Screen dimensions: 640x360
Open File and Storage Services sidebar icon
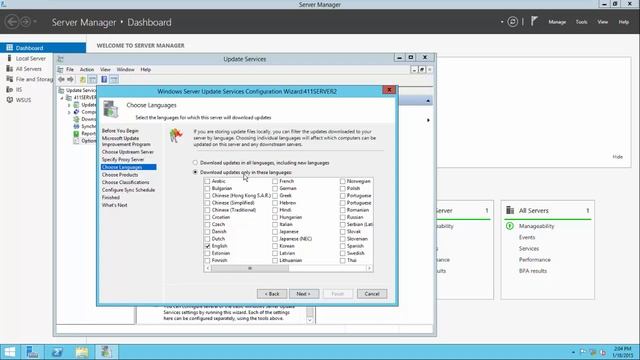[9, 79]
